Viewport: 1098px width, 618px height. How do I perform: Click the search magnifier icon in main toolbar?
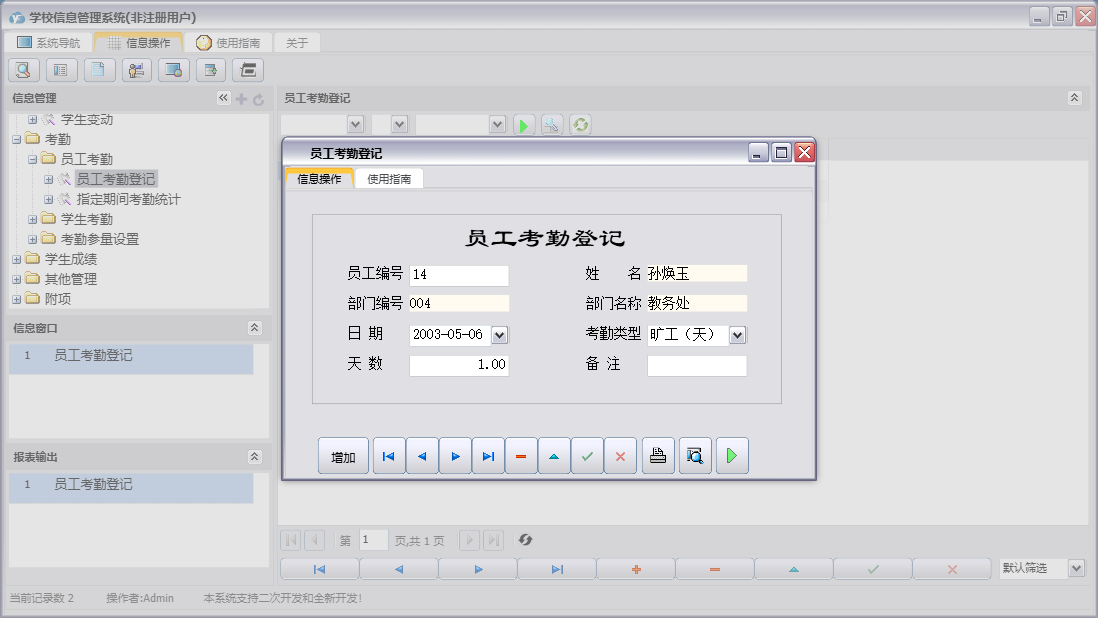[x=24, y=70]
